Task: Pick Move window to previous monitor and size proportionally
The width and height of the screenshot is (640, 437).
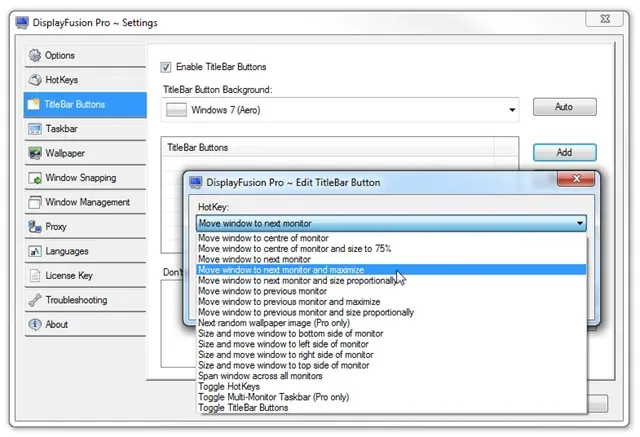Action: [x=391, y=312]
